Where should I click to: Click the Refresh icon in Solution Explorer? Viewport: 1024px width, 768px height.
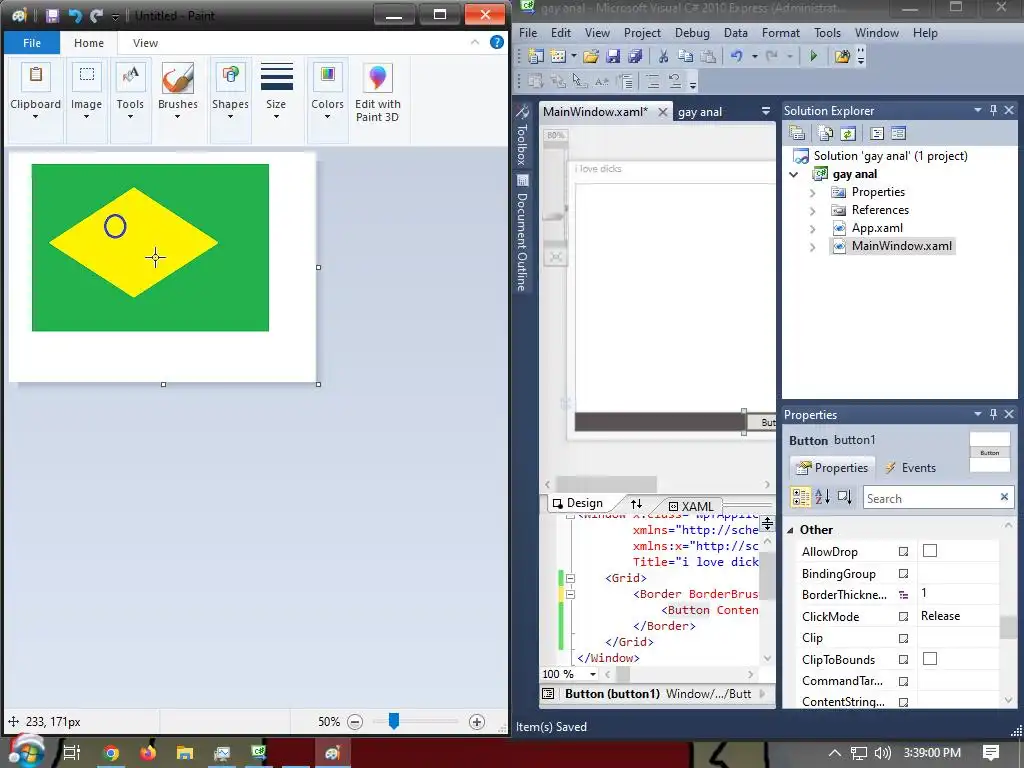tap(848, 133)
